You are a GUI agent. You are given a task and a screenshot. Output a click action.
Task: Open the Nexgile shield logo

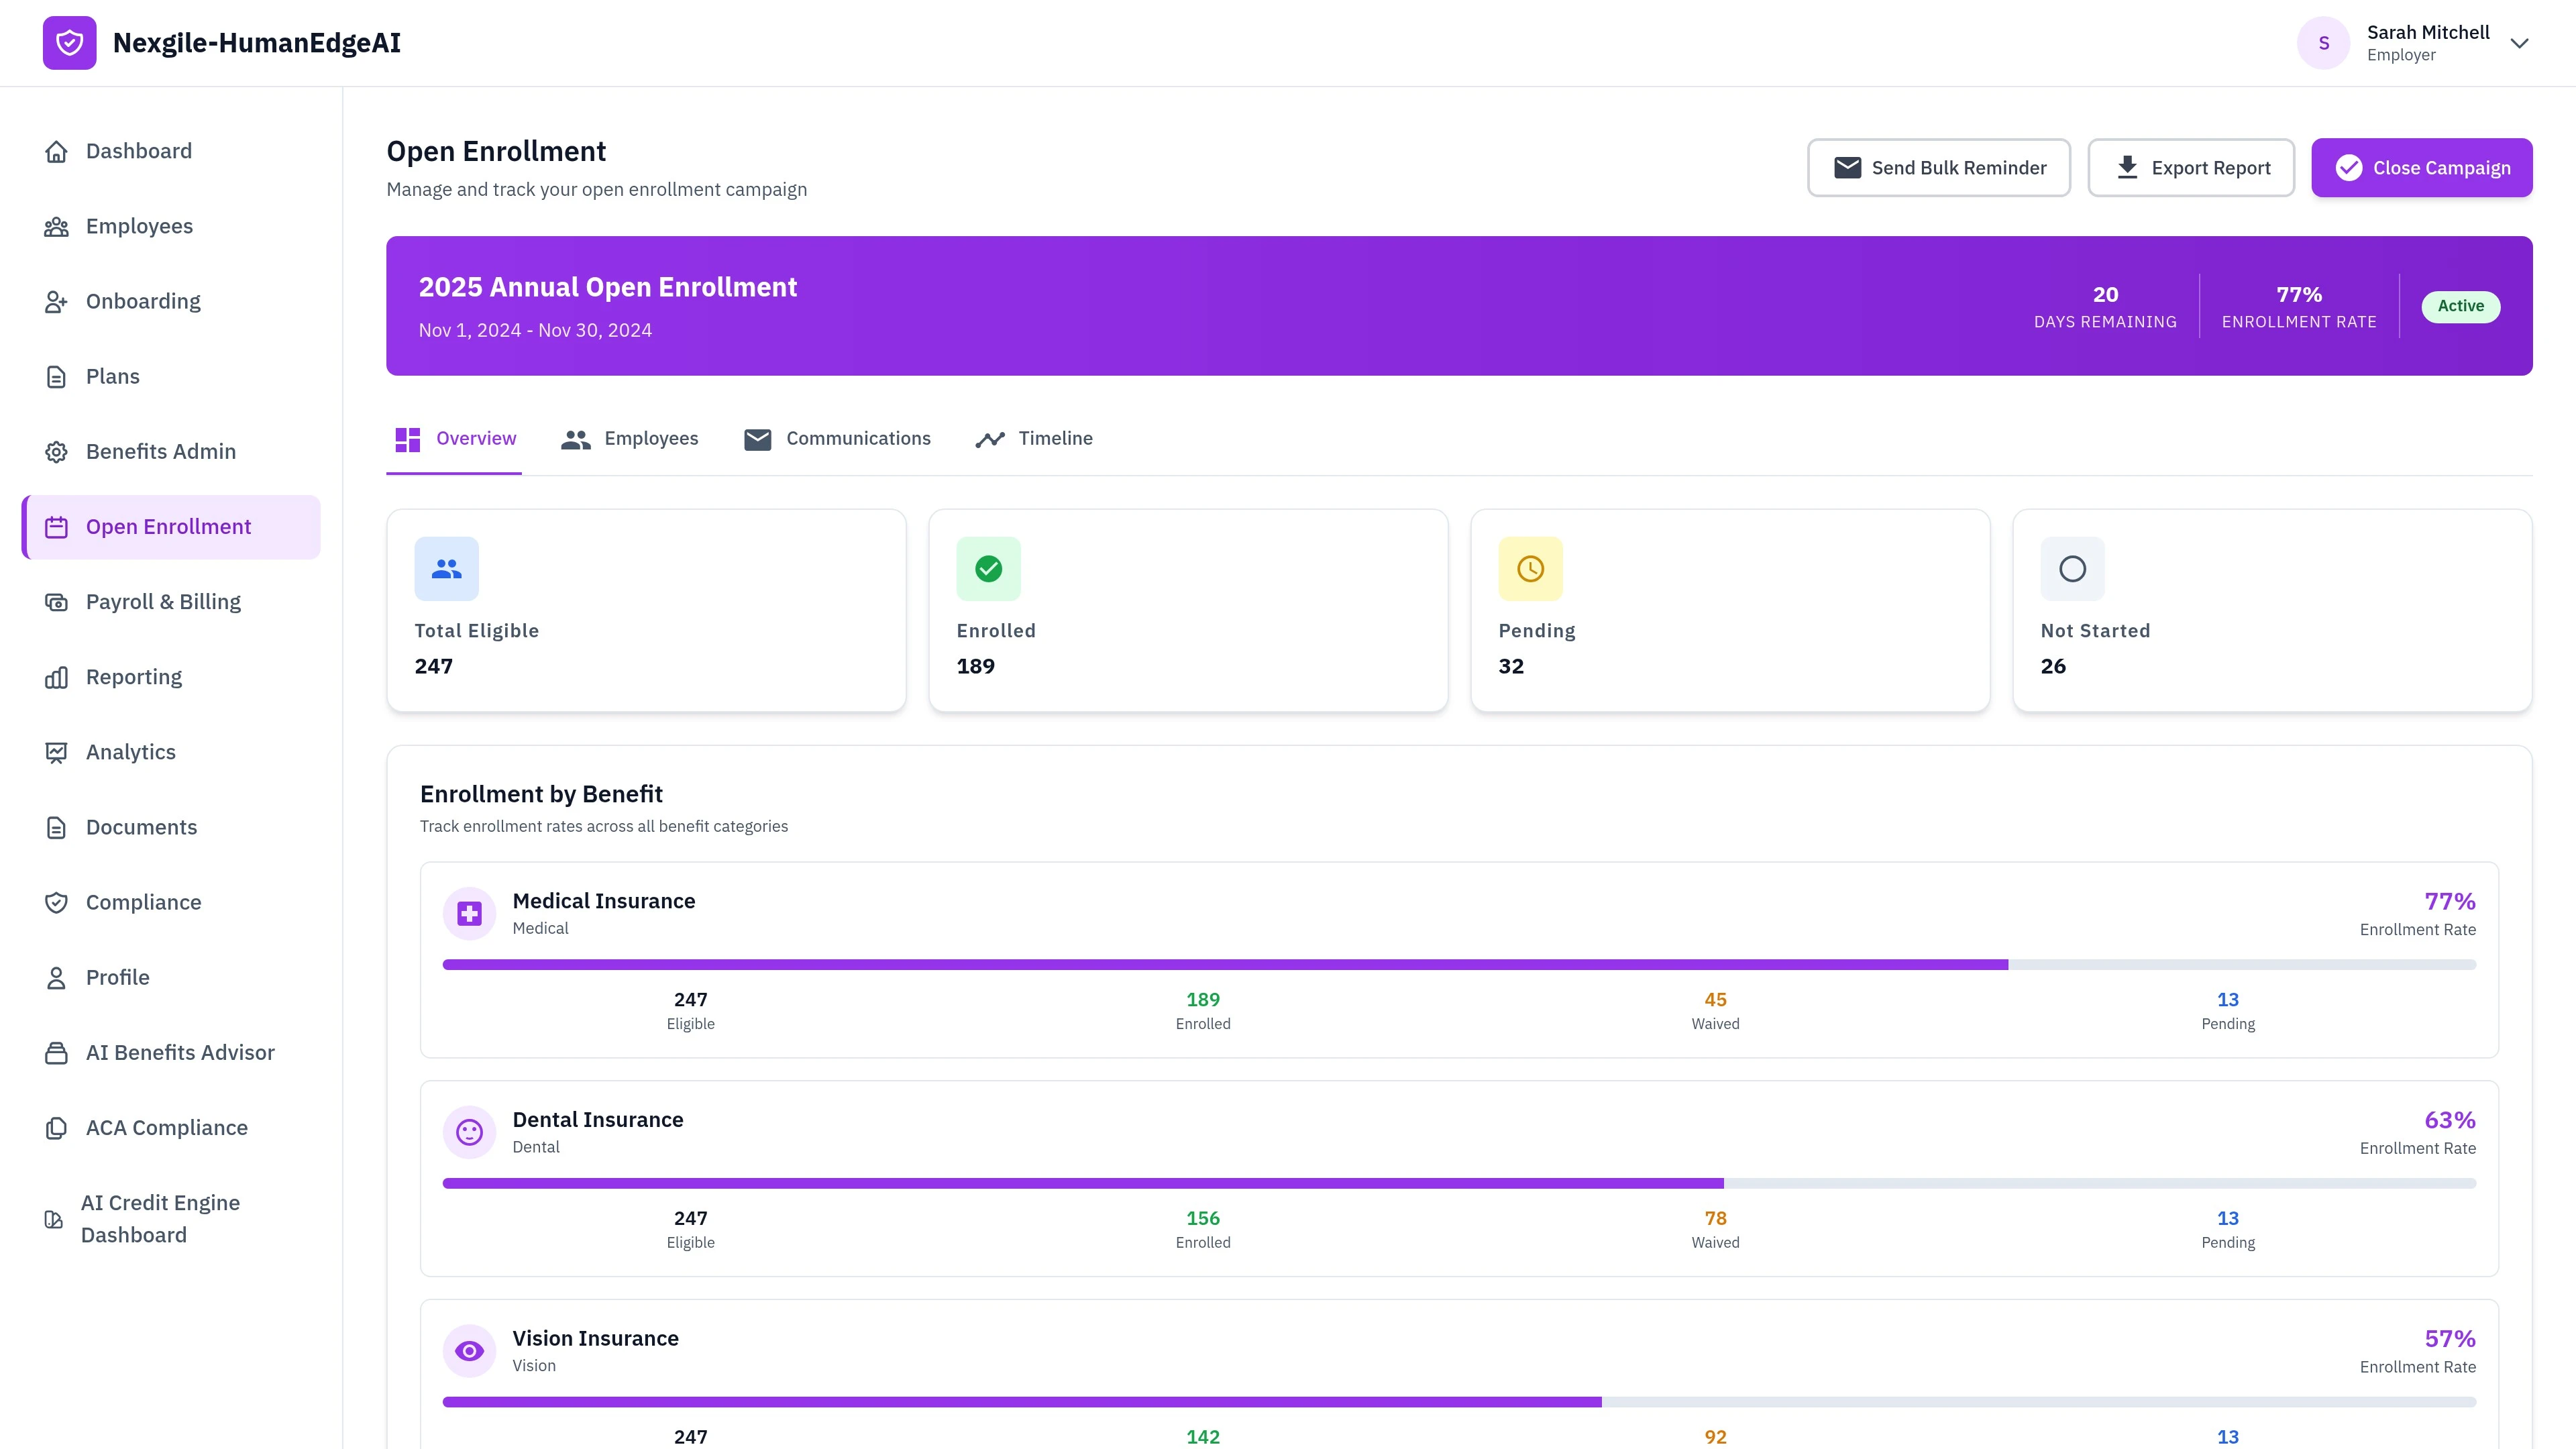(69, 43)
